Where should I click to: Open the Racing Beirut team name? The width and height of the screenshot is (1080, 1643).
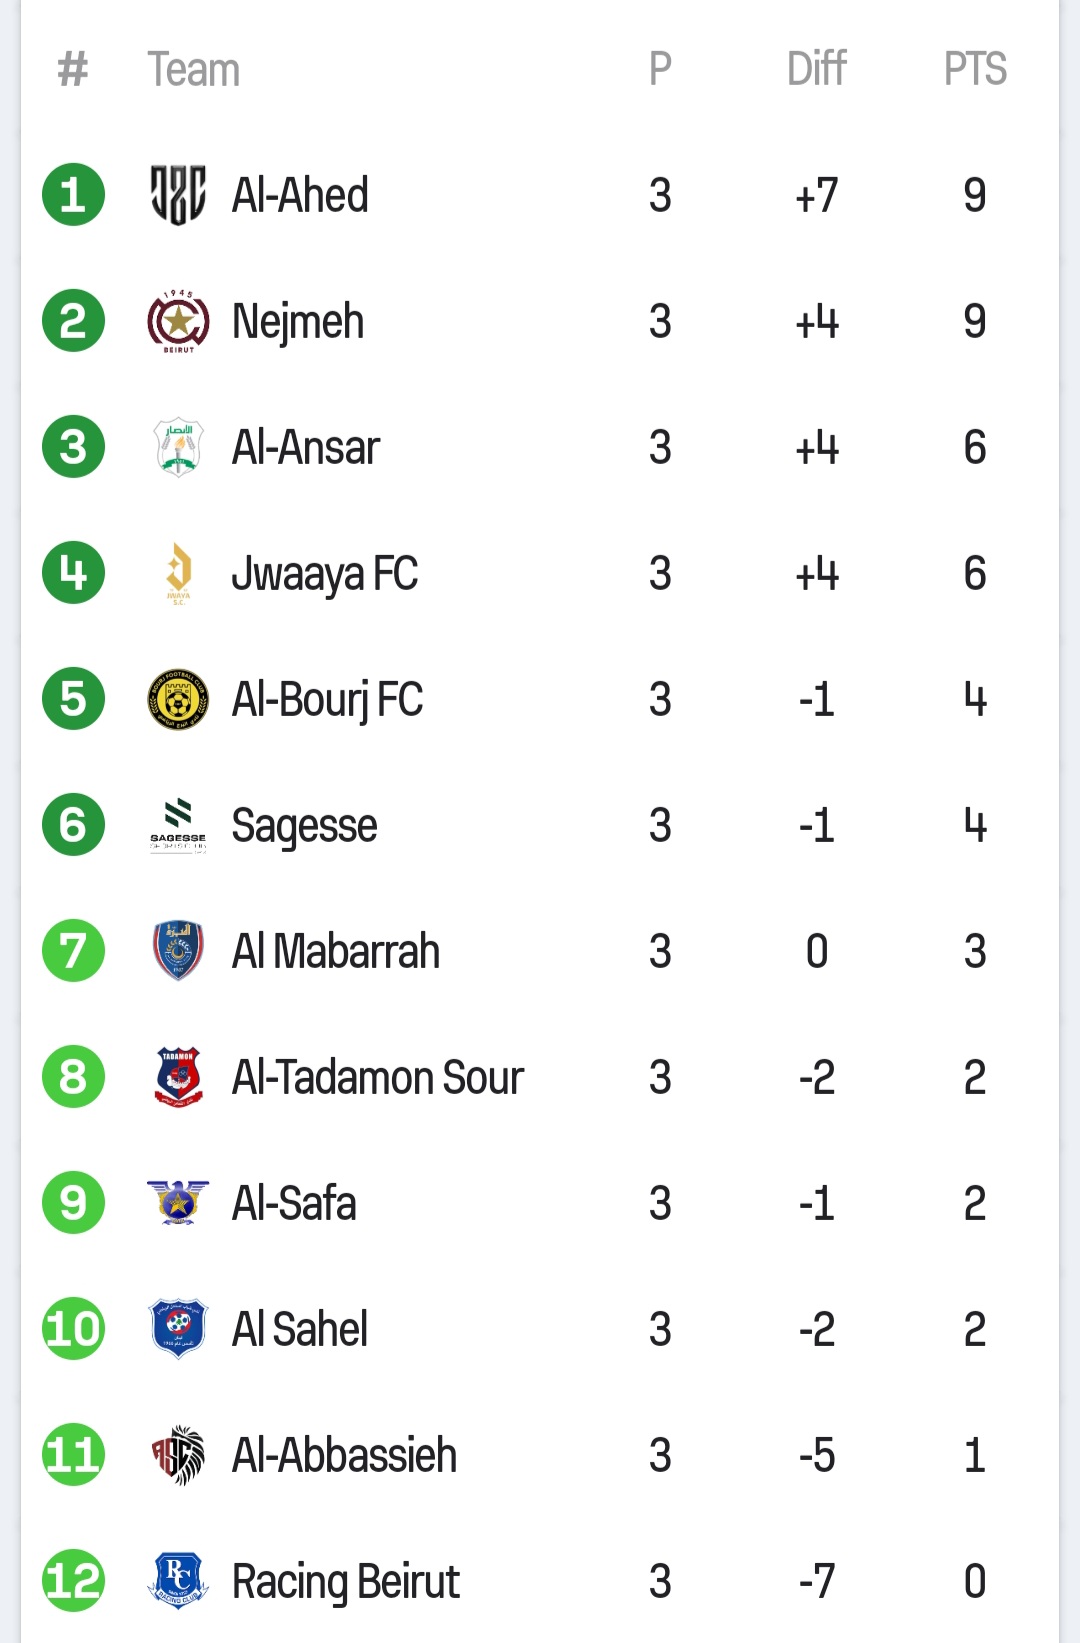point(345,1582)
